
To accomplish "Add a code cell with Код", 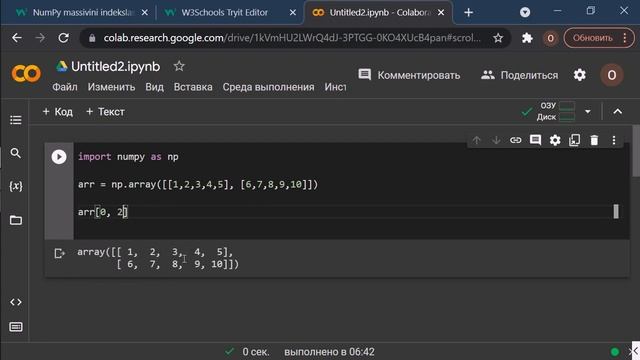I will pyautogui.click(x=58, y=111).
